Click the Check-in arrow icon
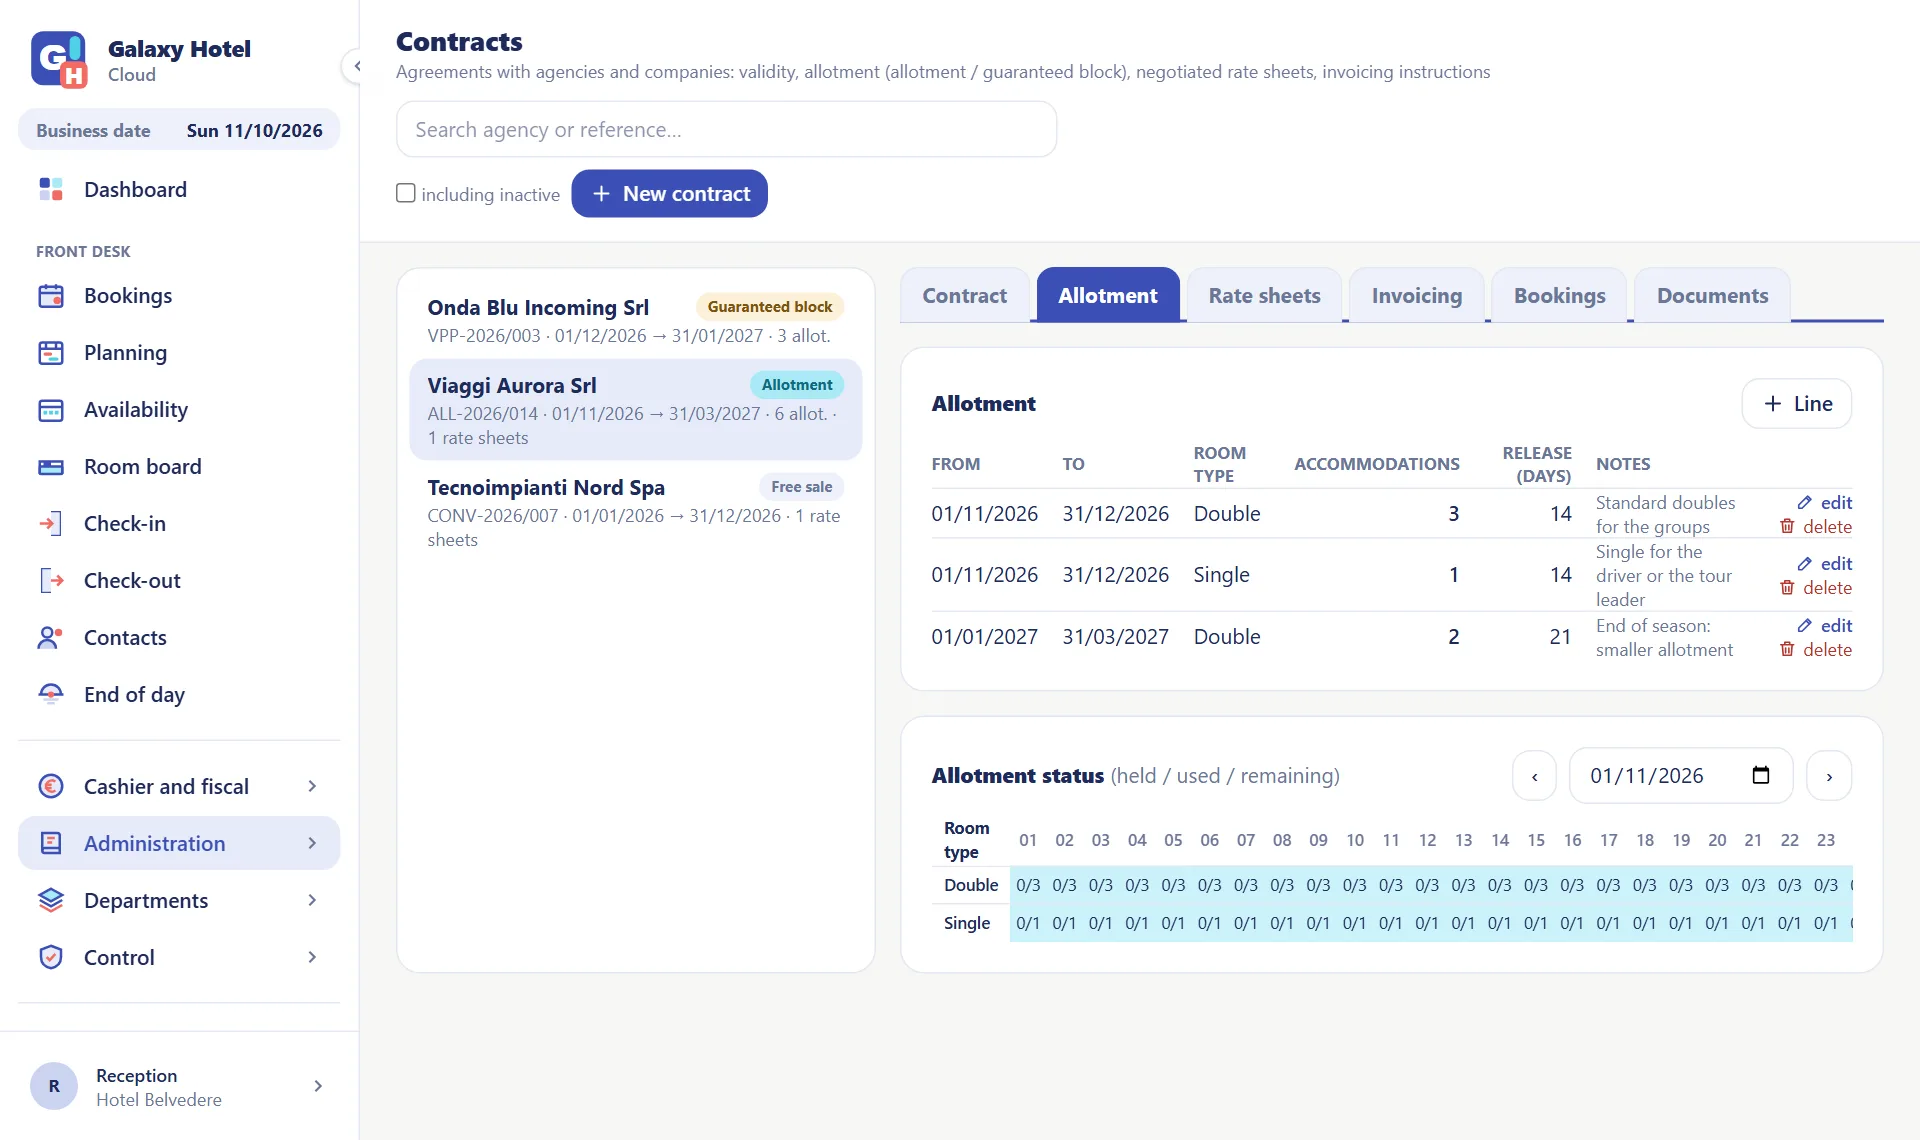1920x1140 pixels. pos(51,524)
